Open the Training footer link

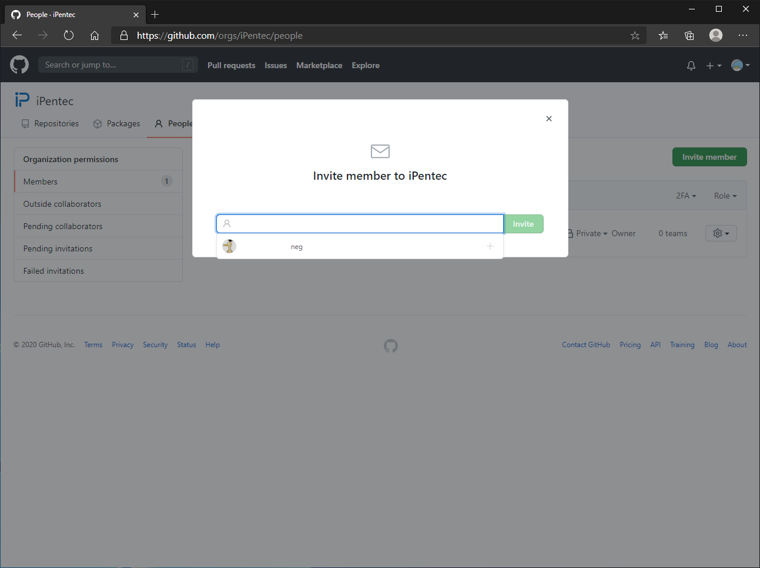click(x=682, y=345)
